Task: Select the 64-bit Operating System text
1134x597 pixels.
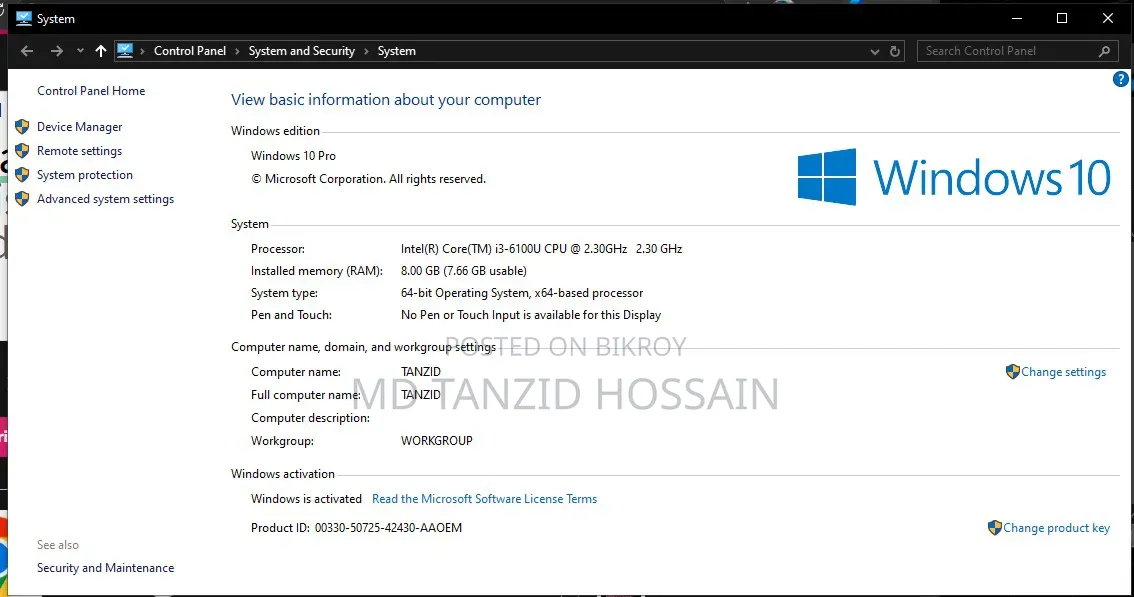Action: [521, 293]
